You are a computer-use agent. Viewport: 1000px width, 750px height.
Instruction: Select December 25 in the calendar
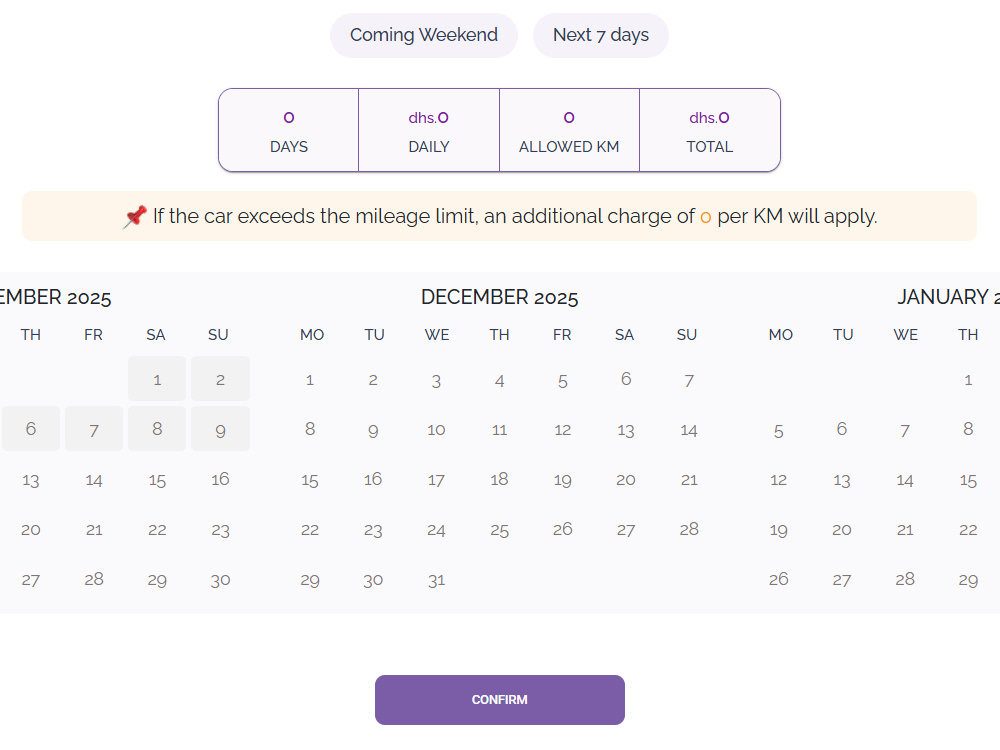[x=499, y=529]
